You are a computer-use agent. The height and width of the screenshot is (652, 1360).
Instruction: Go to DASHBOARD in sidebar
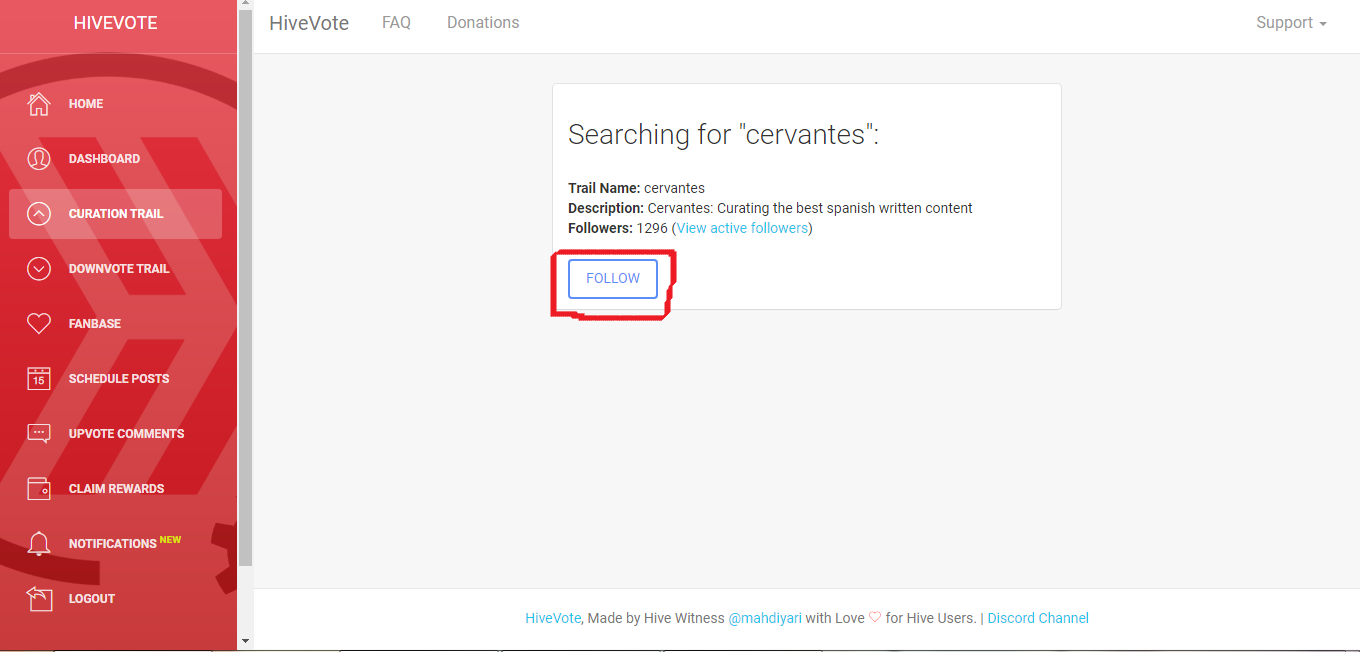click(x=104, y=159)
